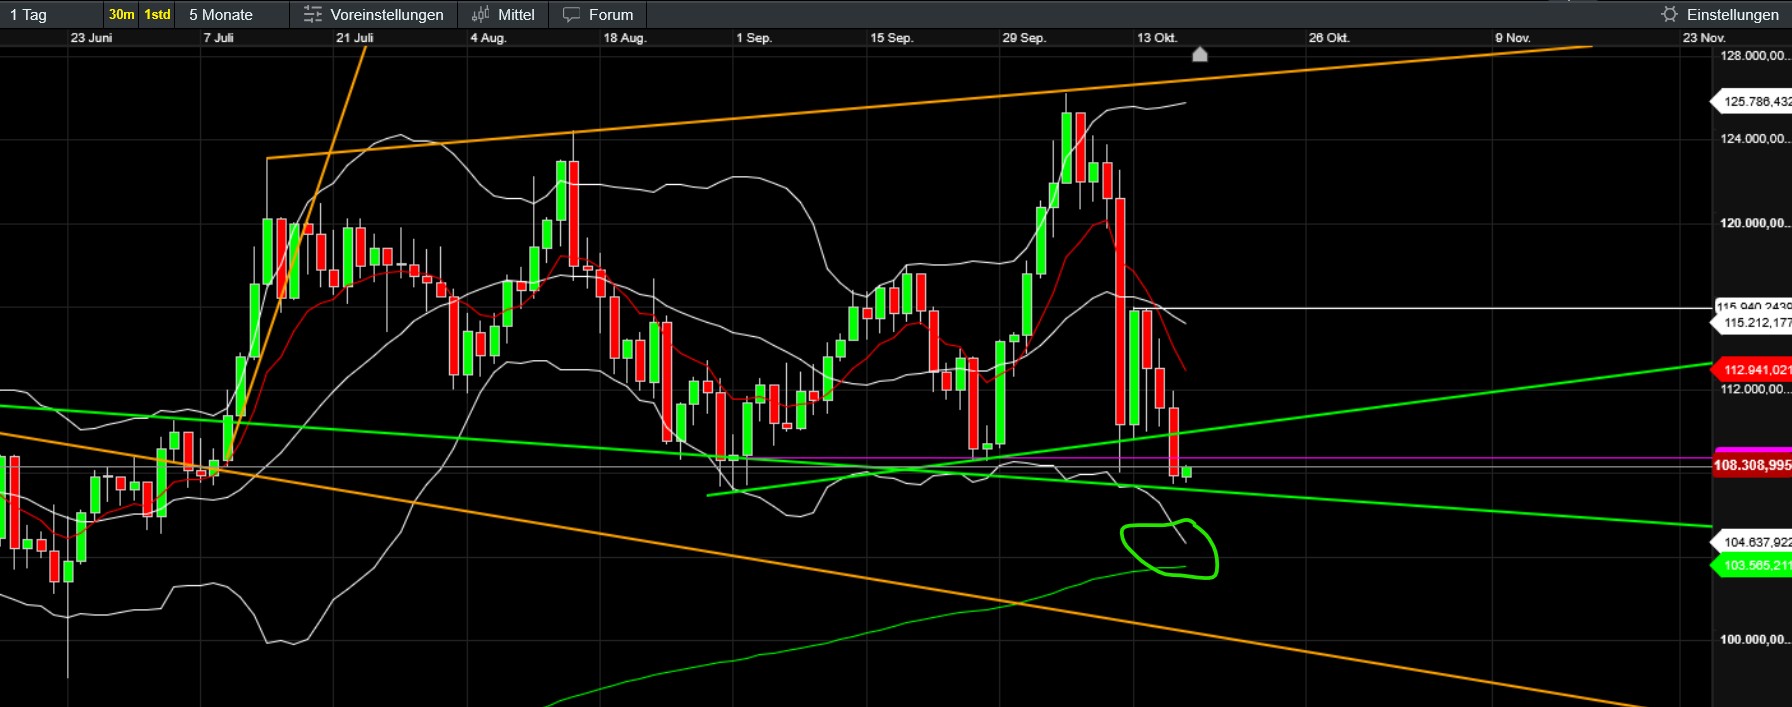
Task: Click the current price label 108.308,995
Action: tap(1752, 465)
